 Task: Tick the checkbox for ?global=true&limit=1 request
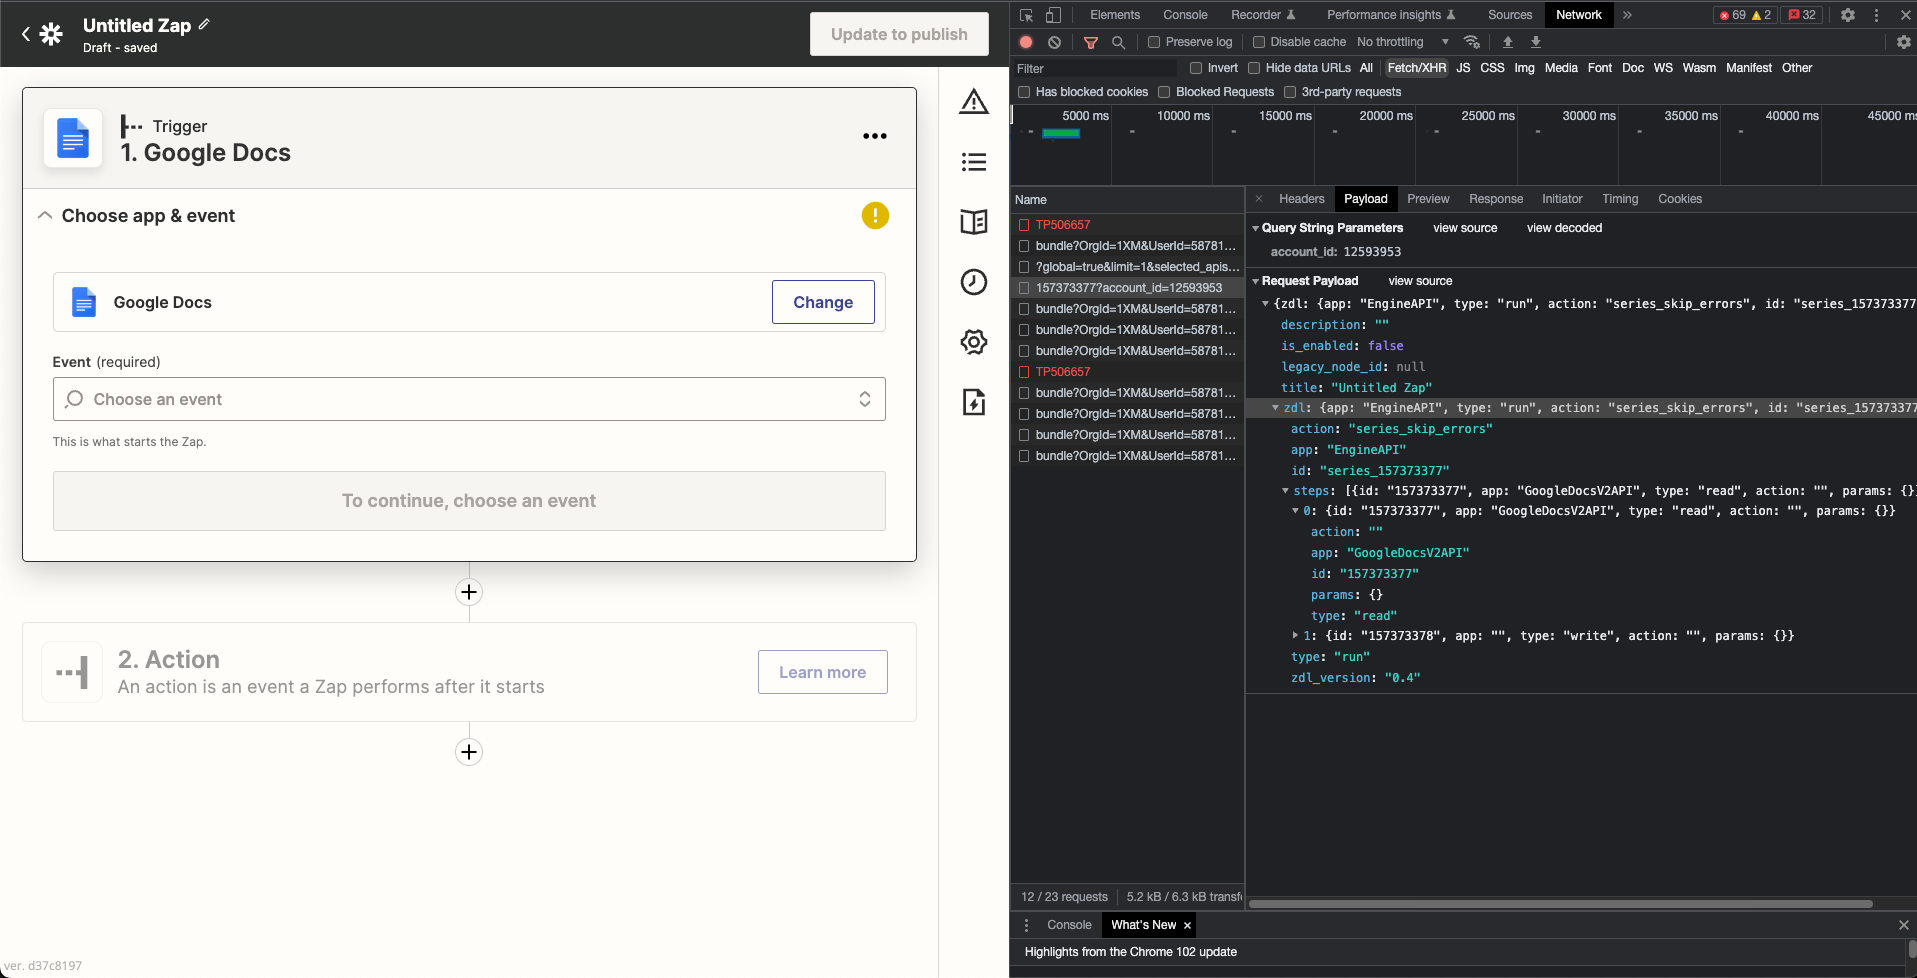click(1024, 267)
